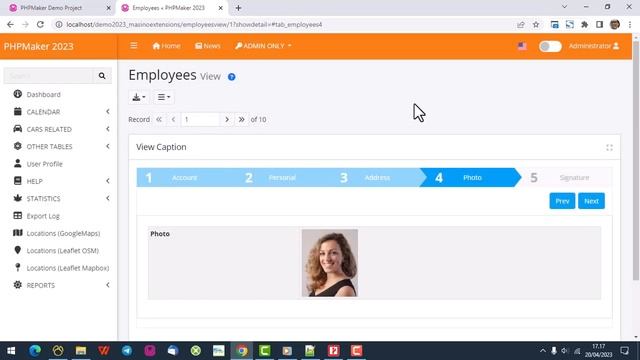Open the Administrator user menu
The width and height of the screenshot is (640, 360).
click(594, 46)
